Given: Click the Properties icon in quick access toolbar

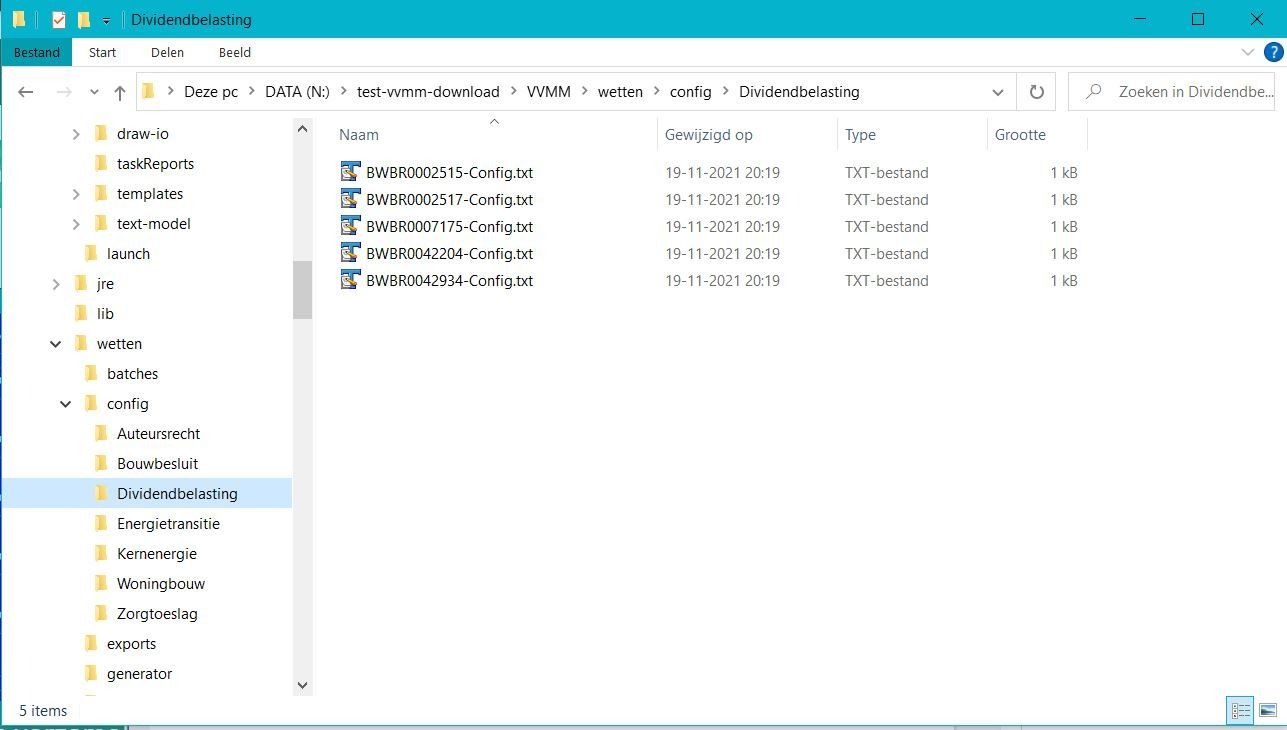Looking at the screenshot, I should 59,19.
